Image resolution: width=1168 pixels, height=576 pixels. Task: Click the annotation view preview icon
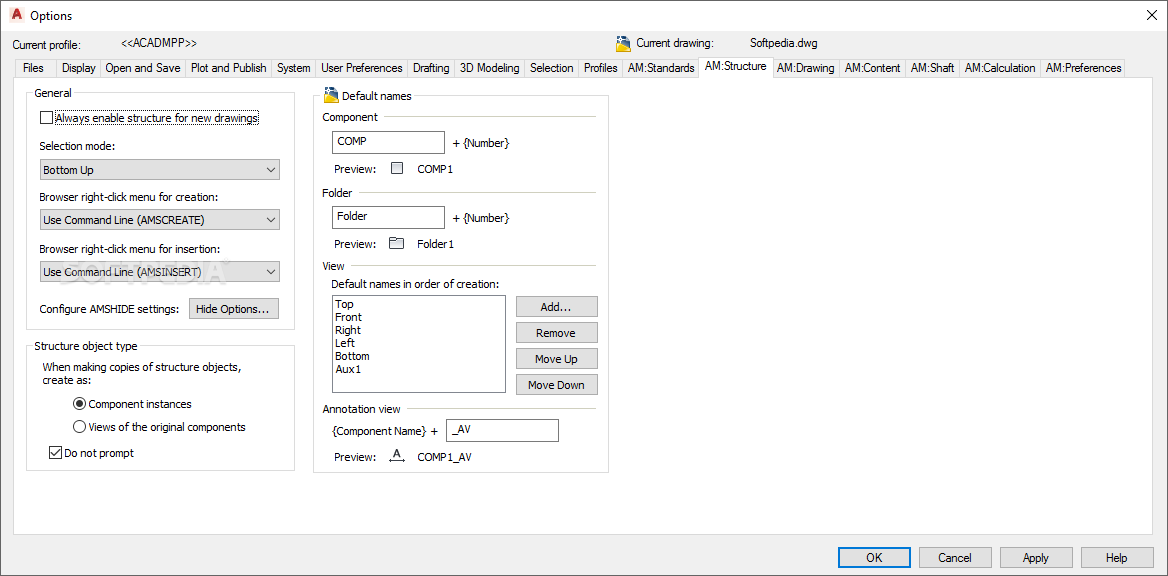pos(397,457)
